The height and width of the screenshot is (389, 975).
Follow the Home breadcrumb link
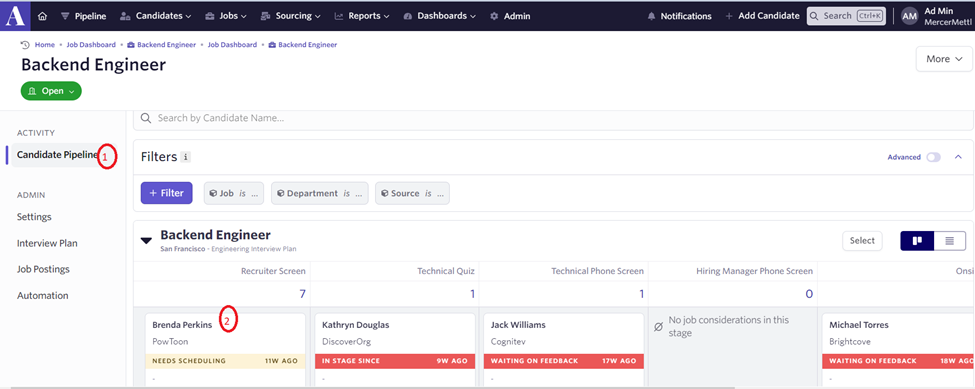(x=45, y=45)
